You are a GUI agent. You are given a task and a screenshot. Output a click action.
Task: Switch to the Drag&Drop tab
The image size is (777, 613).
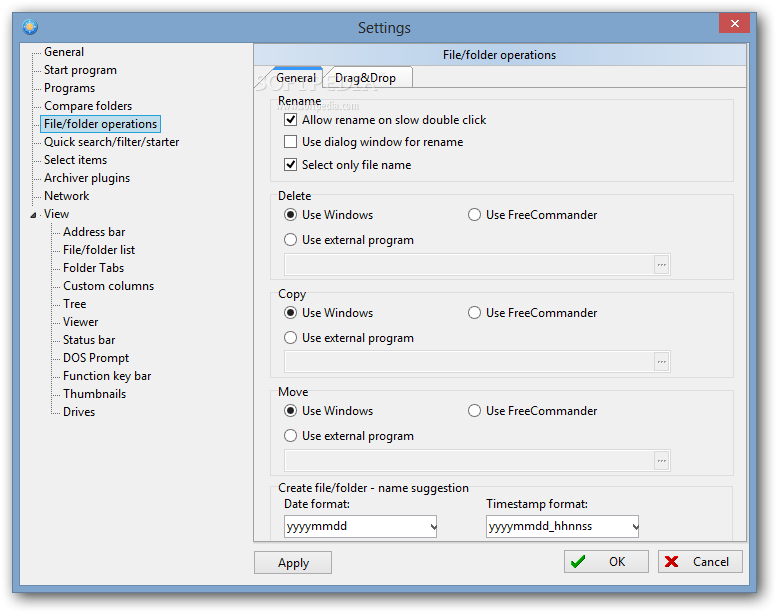tap(366, 78)
